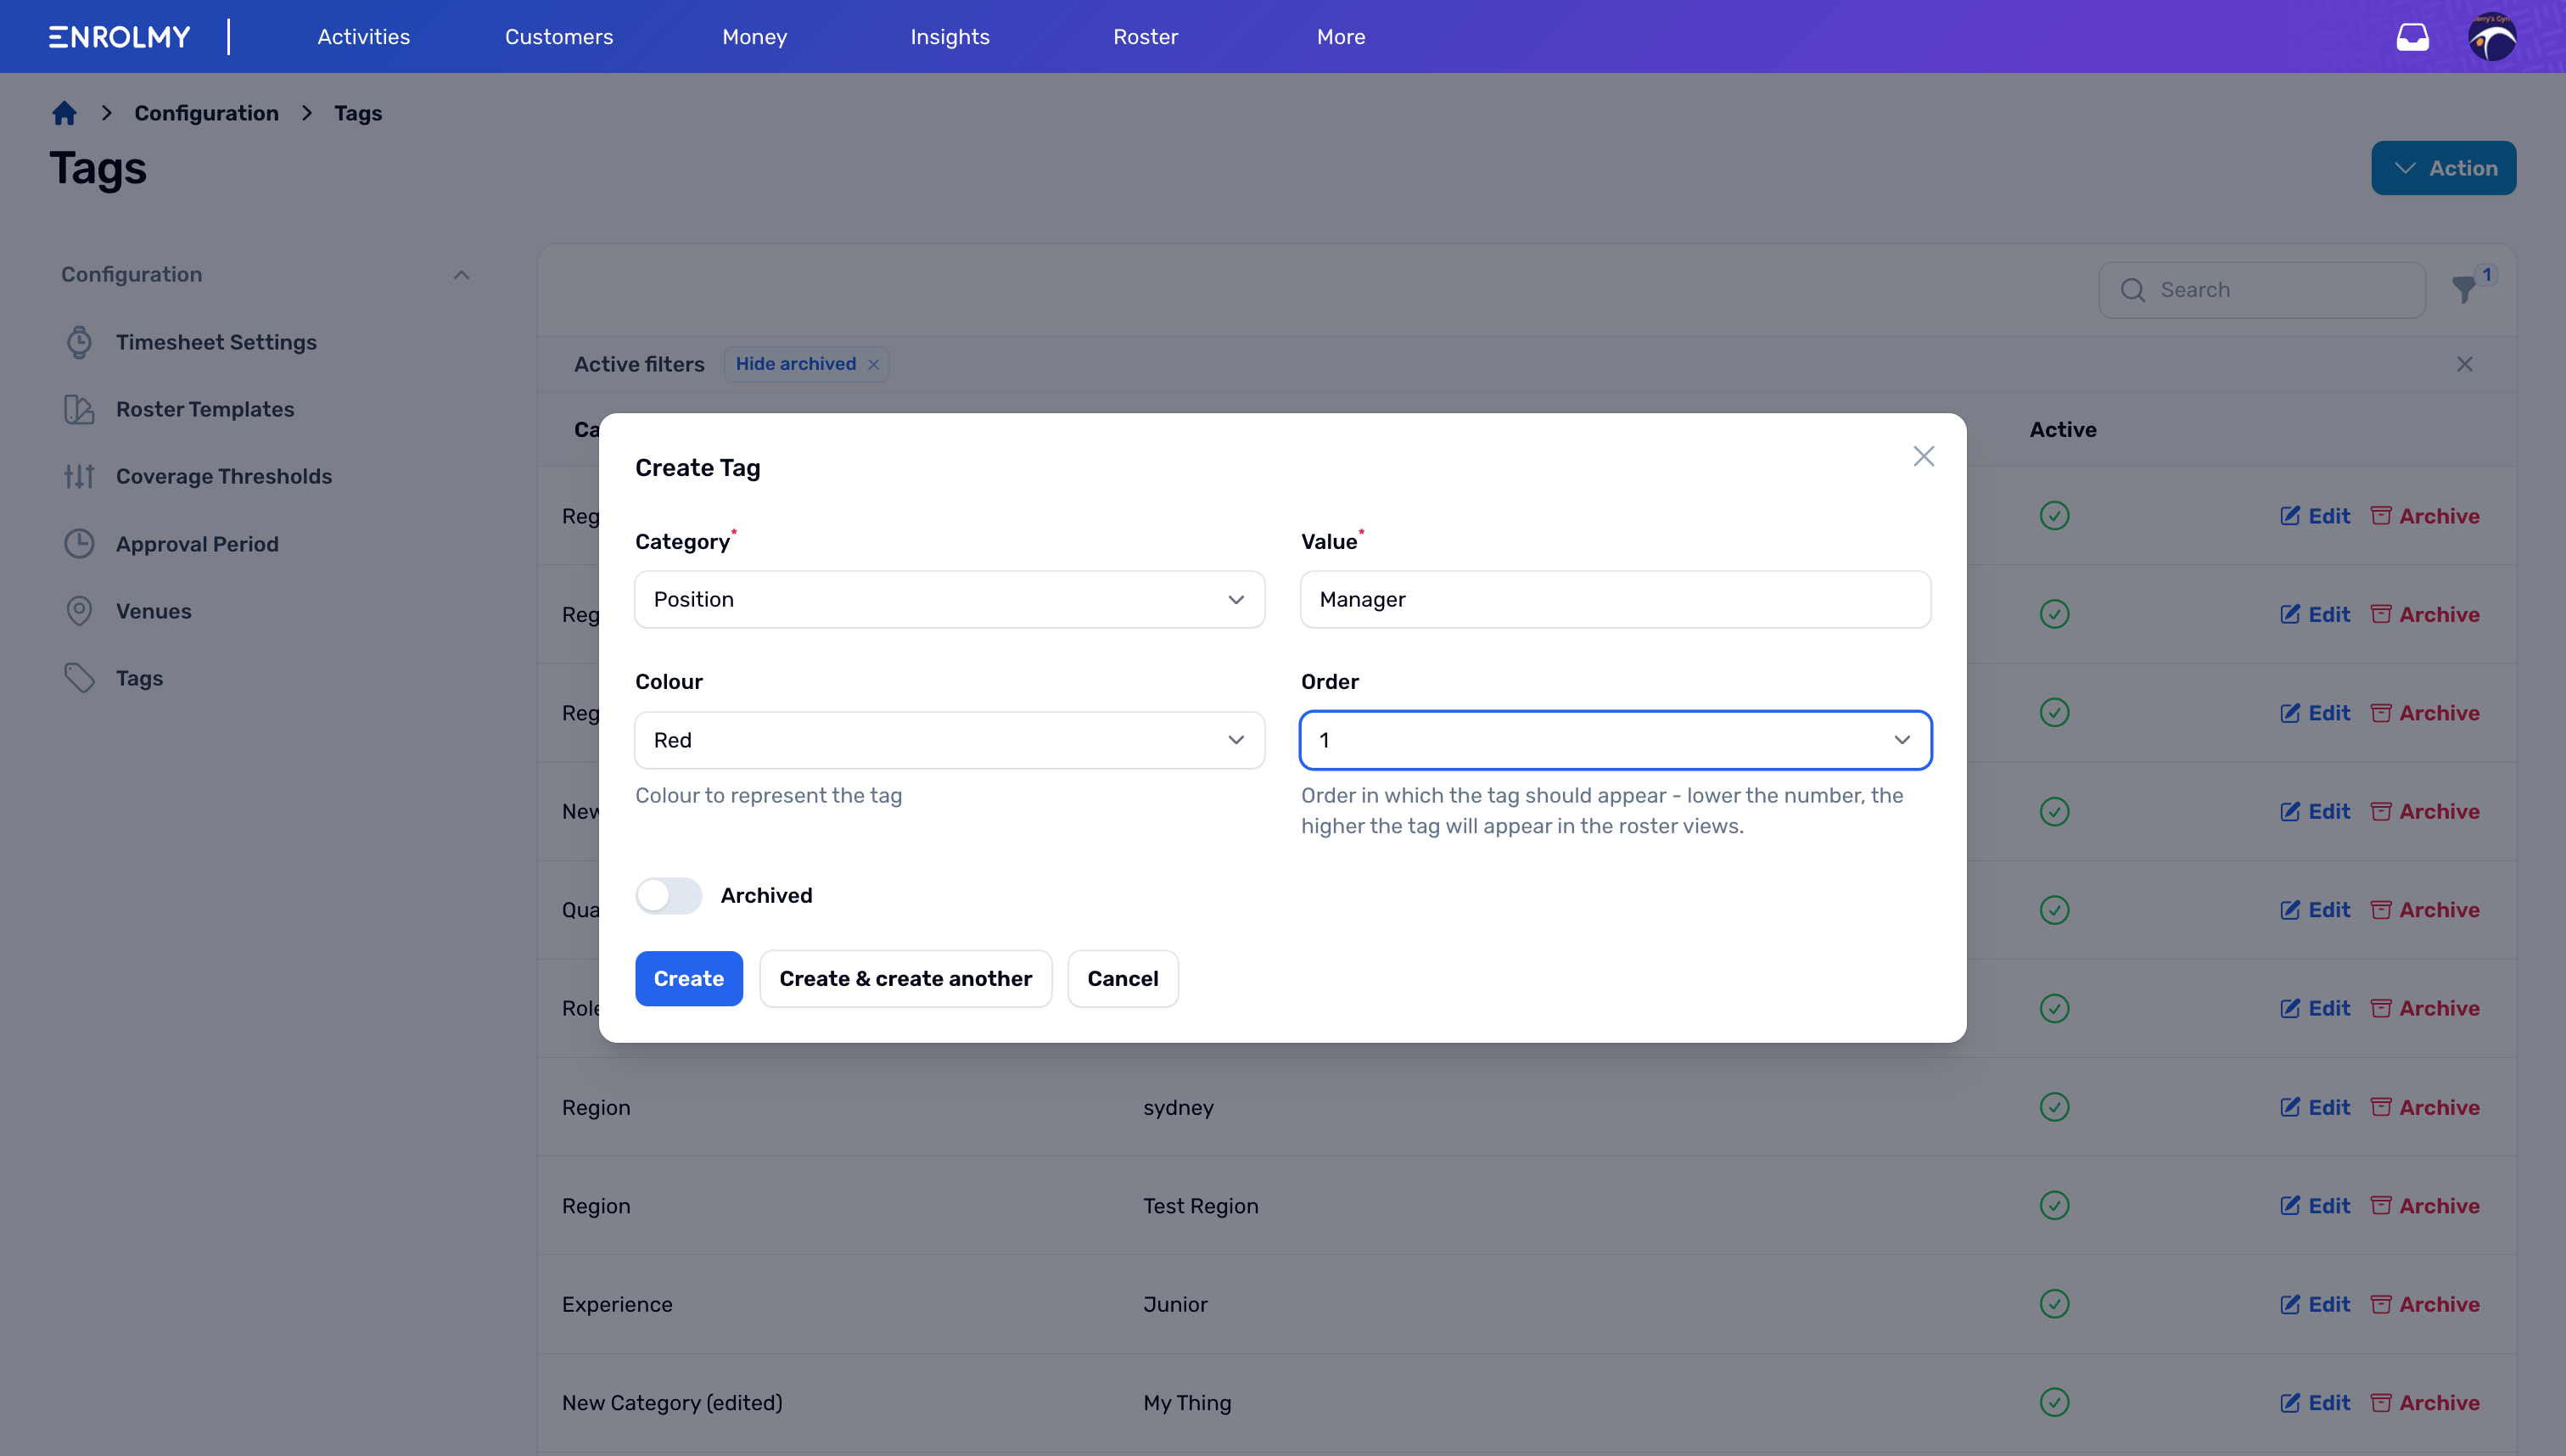This screenshot has height=1456, width=2566.
Task: Click the Search input field
Action: 2261,290
